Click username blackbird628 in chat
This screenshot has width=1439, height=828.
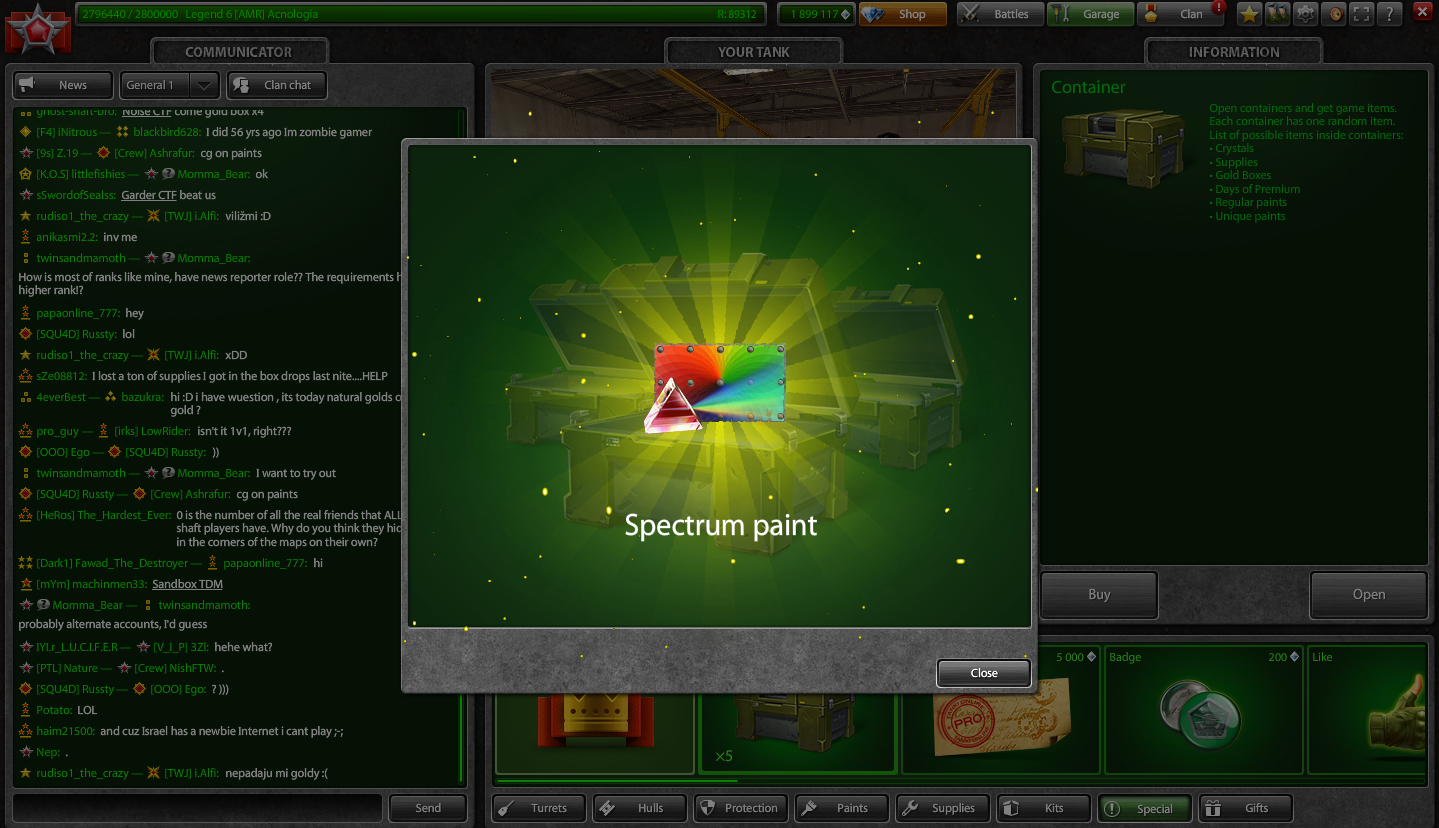pos(166,132)
